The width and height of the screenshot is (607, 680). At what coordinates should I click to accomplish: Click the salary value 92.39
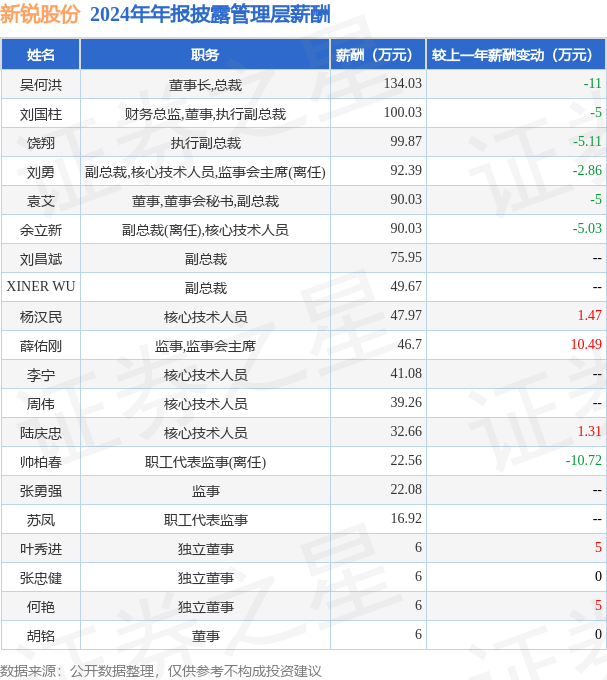point(406,170)
